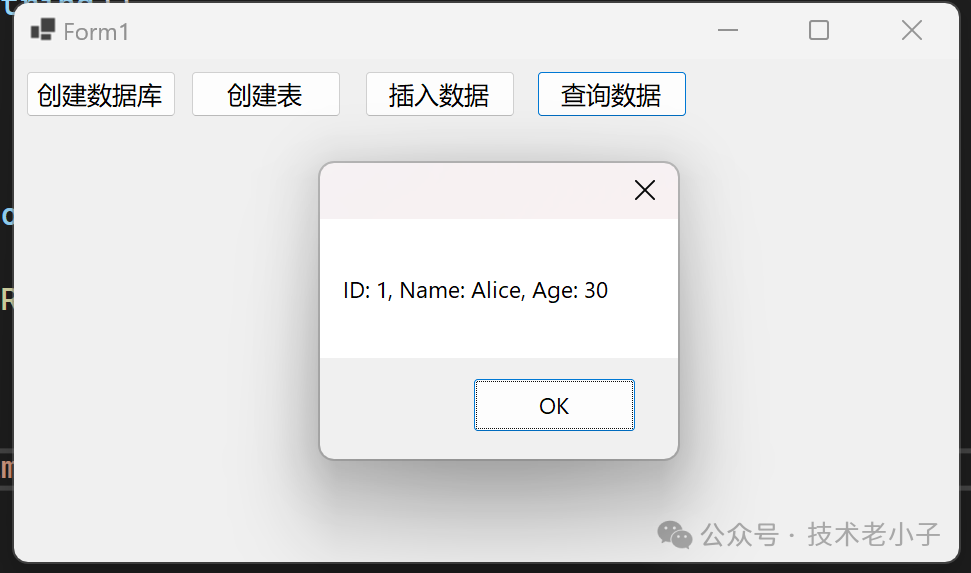Click the 创建数据库 button
The height and width of the screenshot is (573, 971).
(x=101, y=94)
